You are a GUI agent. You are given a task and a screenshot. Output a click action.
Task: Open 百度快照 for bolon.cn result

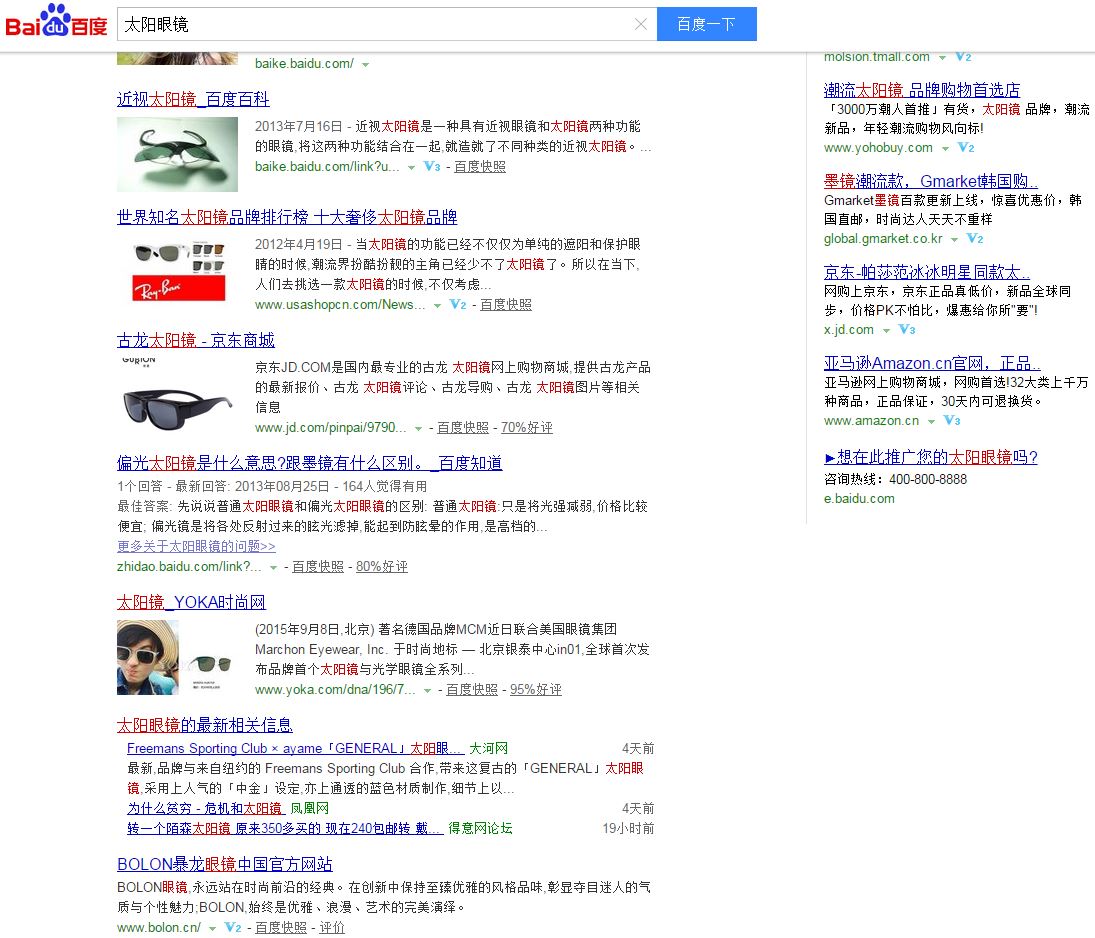(x=281, y=928)
